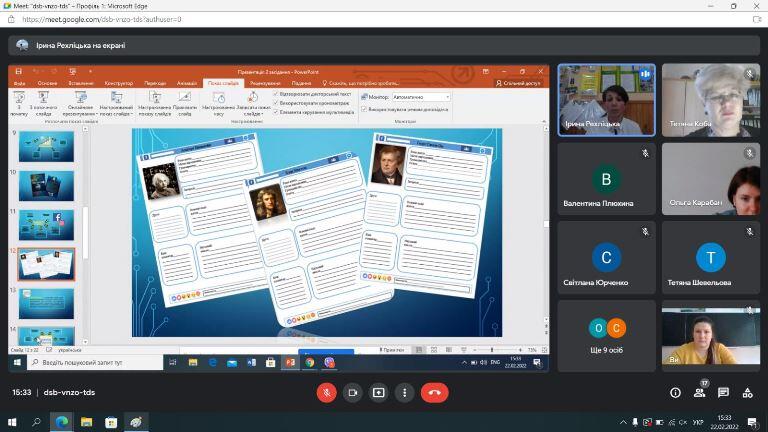Click the browser address bar URL
Image resolution: width=768 pixels, height=432 pixels.
[102, 20]
